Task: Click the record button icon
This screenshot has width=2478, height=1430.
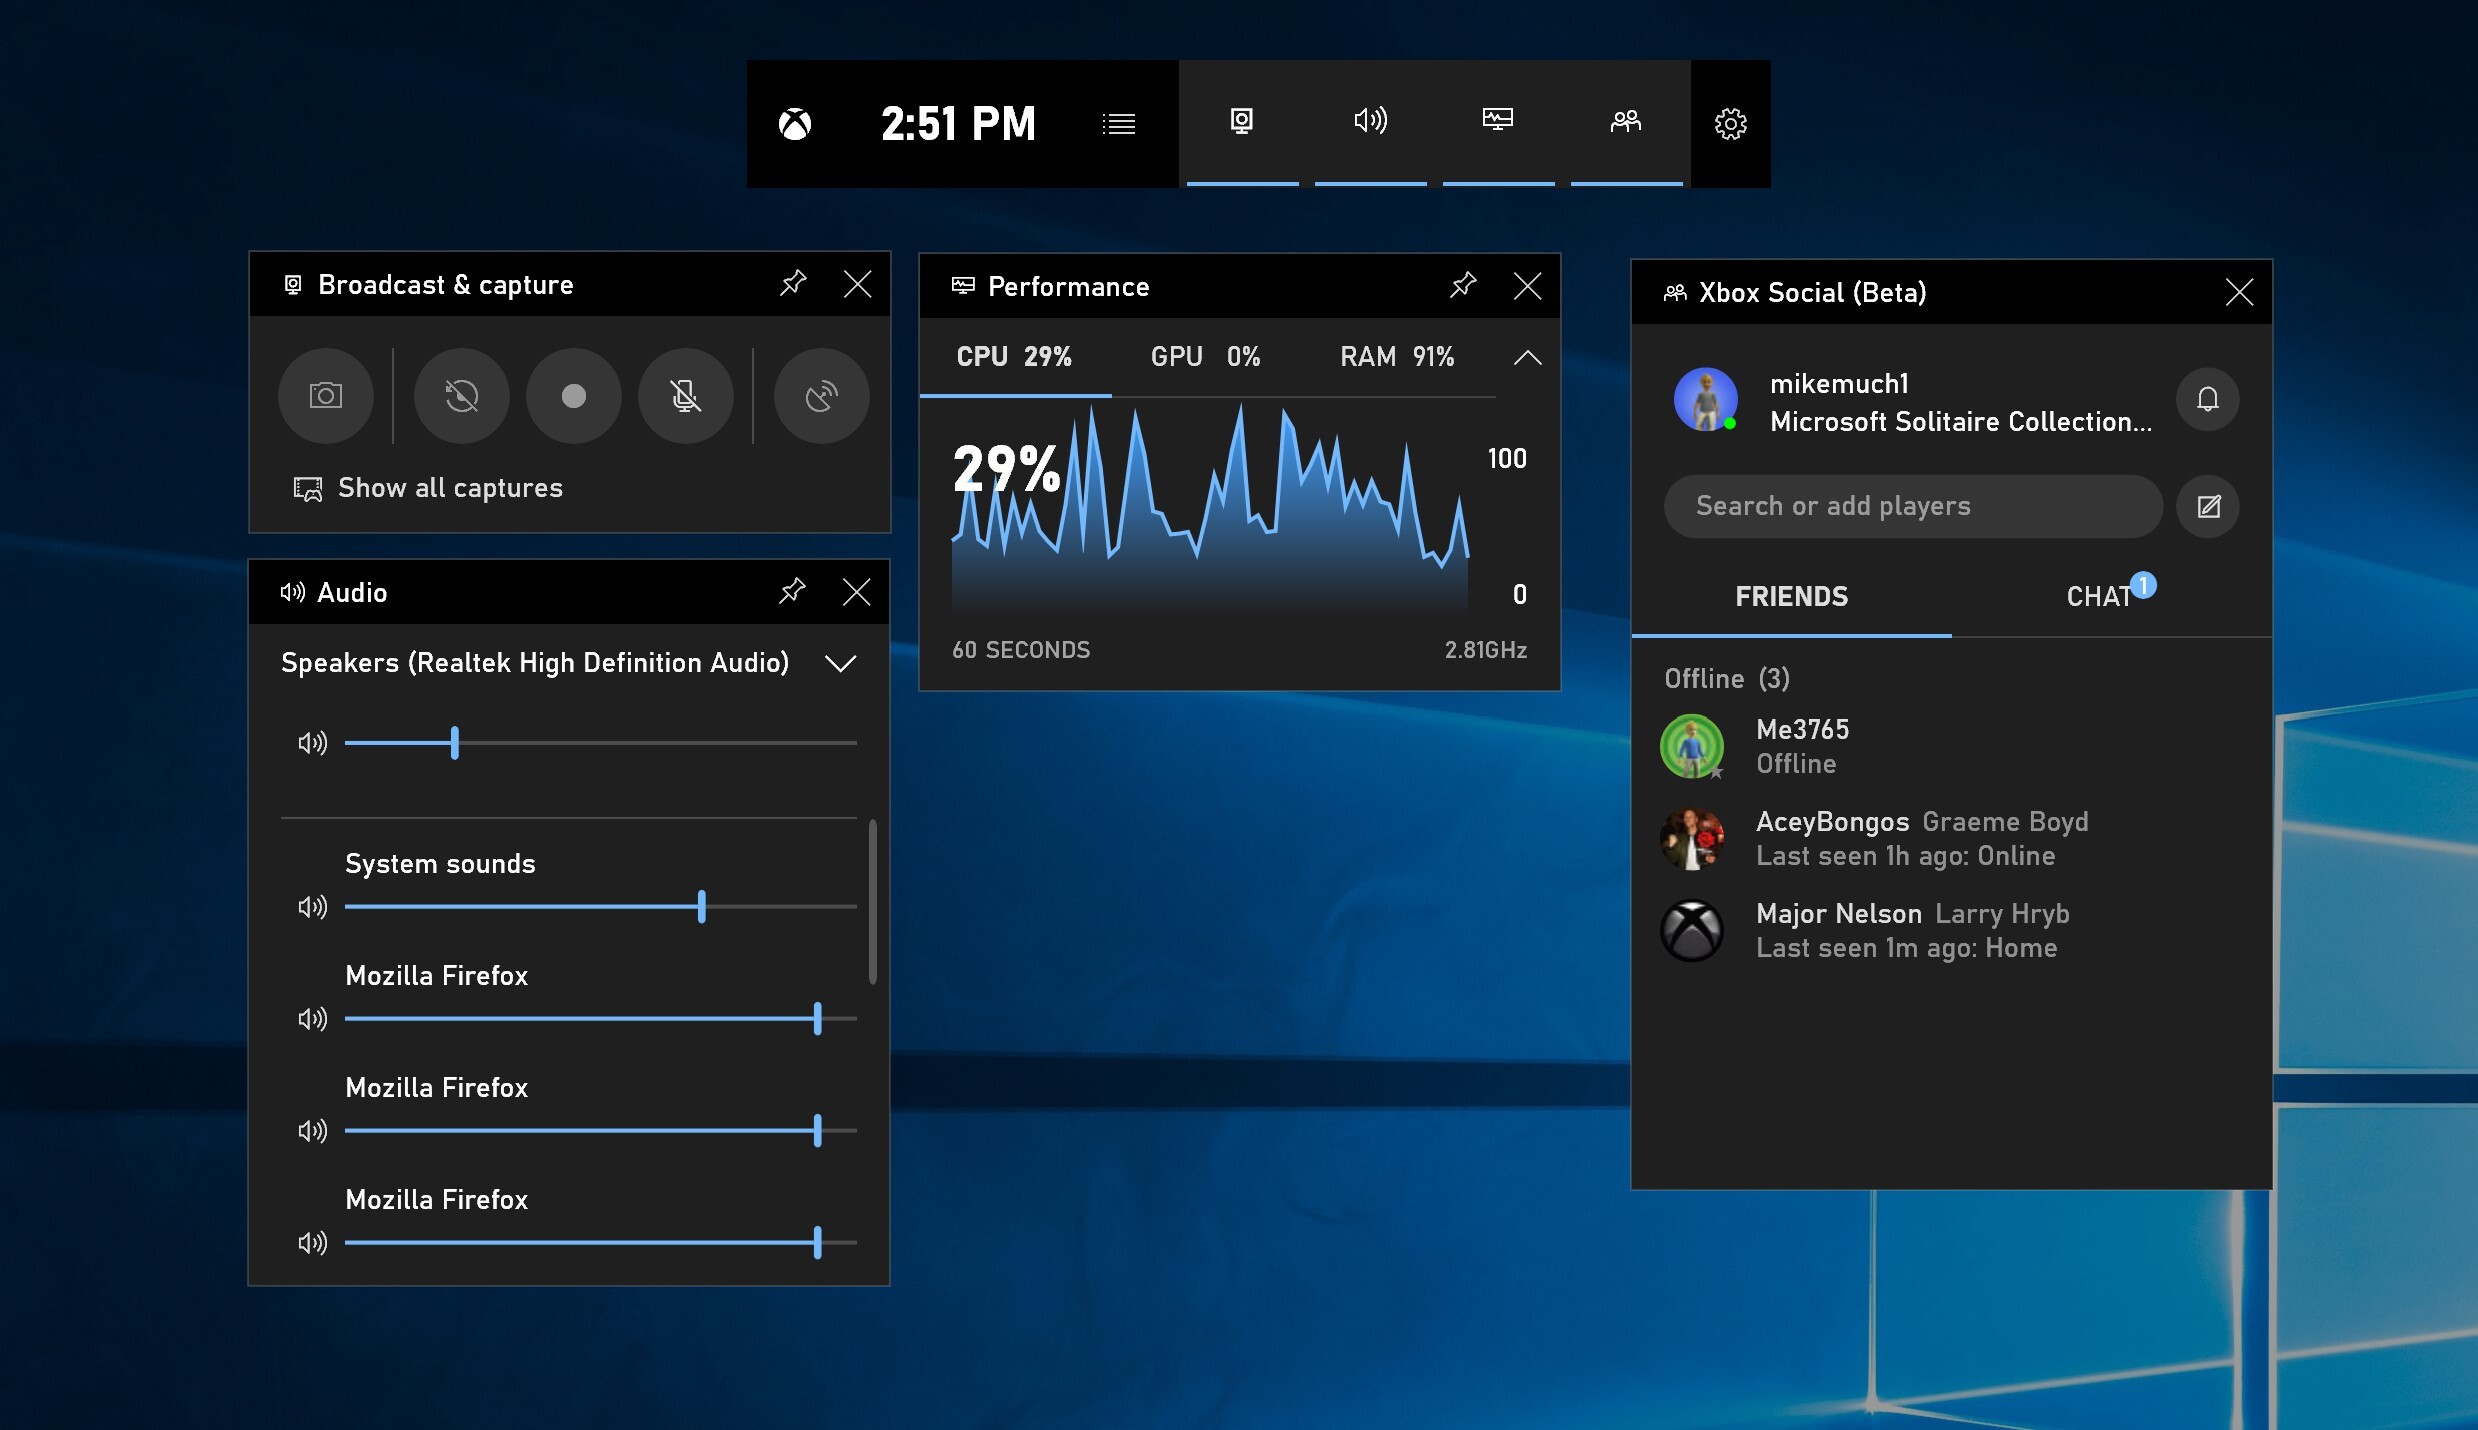Action: point(572,395)
